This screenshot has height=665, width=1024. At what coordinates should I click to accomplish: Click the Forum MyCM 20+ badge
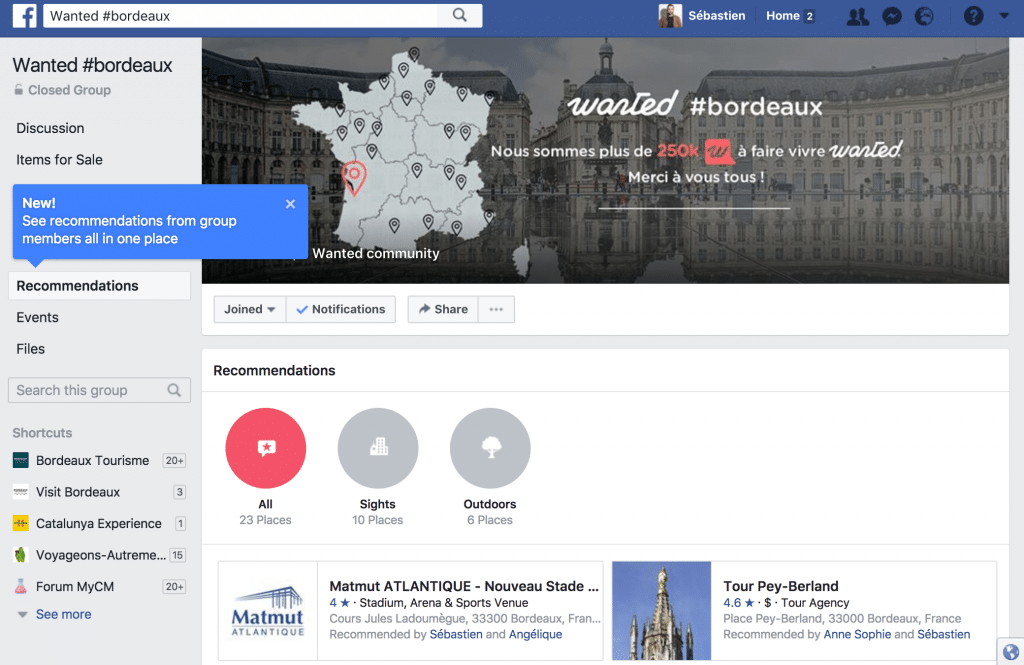tap(174, 586)
